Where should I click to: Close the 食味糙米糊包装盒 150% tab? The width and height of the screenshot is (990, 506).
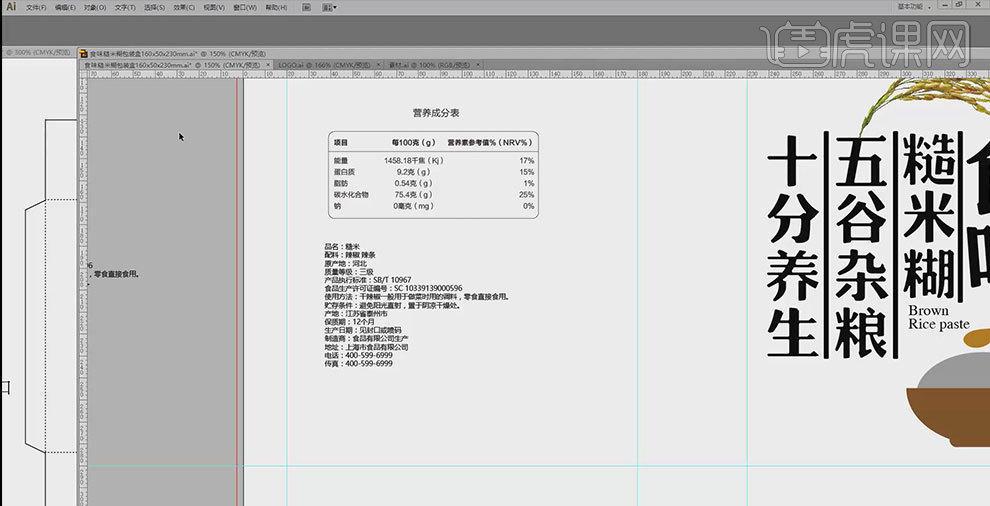(270, 64)
